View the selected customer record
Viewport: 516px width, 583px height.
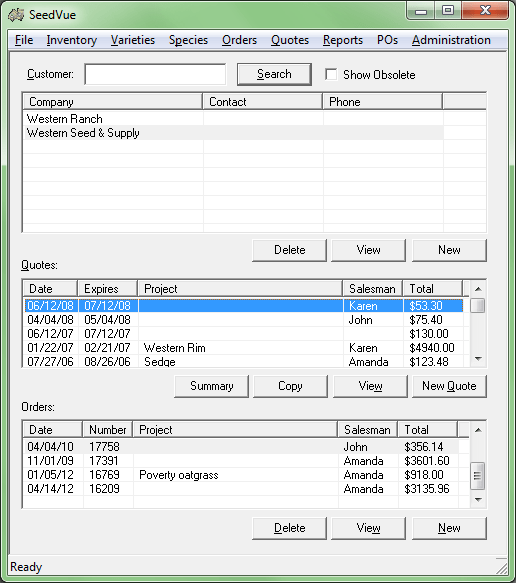click(x=368, y=250)
